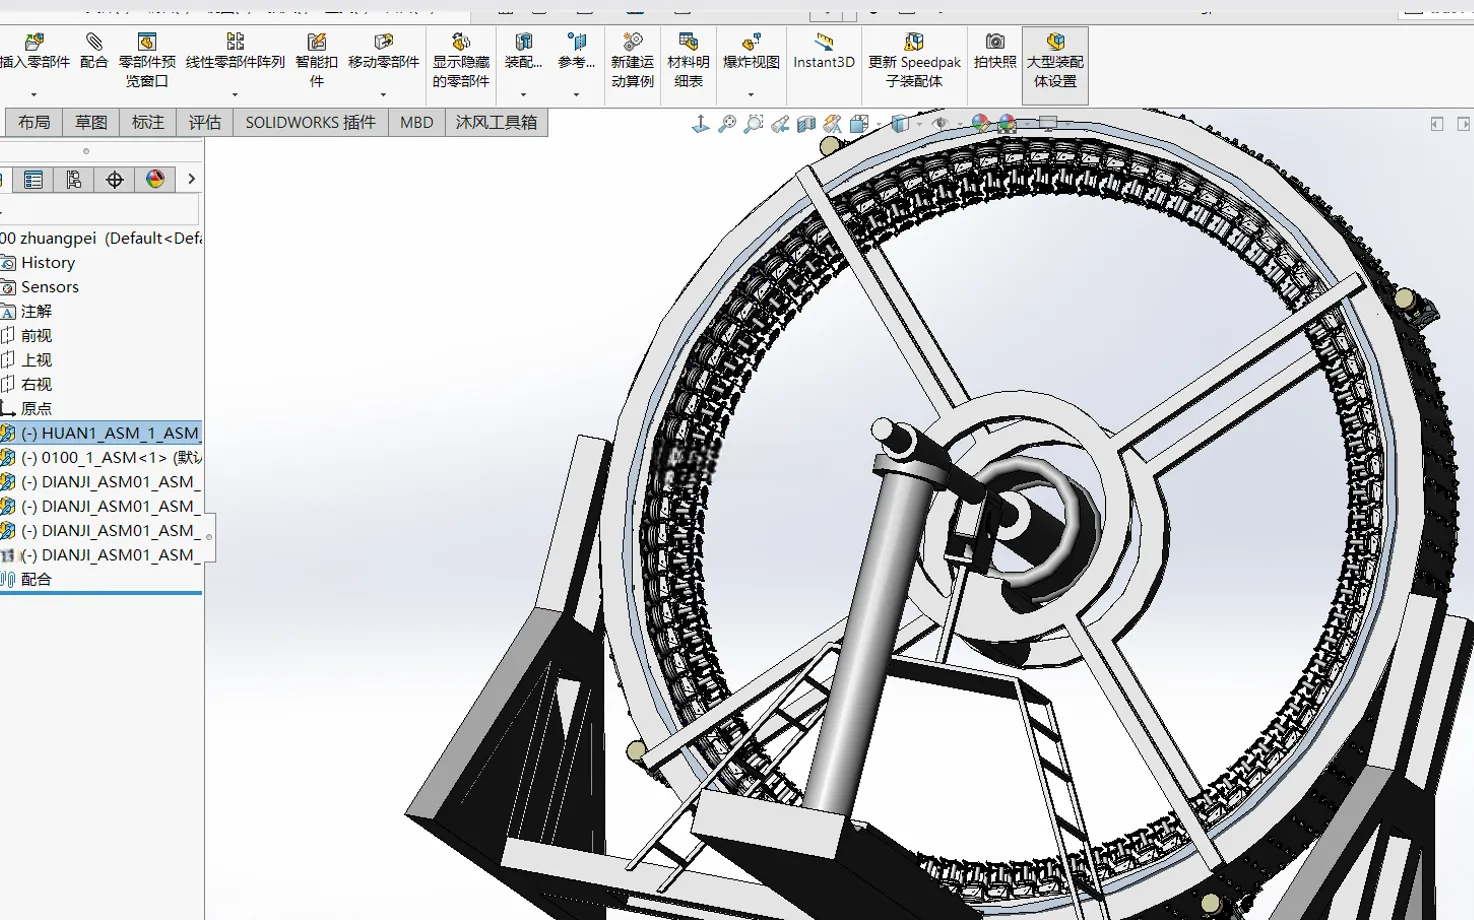
Task: Expand the 插入零部件 dropdown arrow
Action: coord(34,95)
